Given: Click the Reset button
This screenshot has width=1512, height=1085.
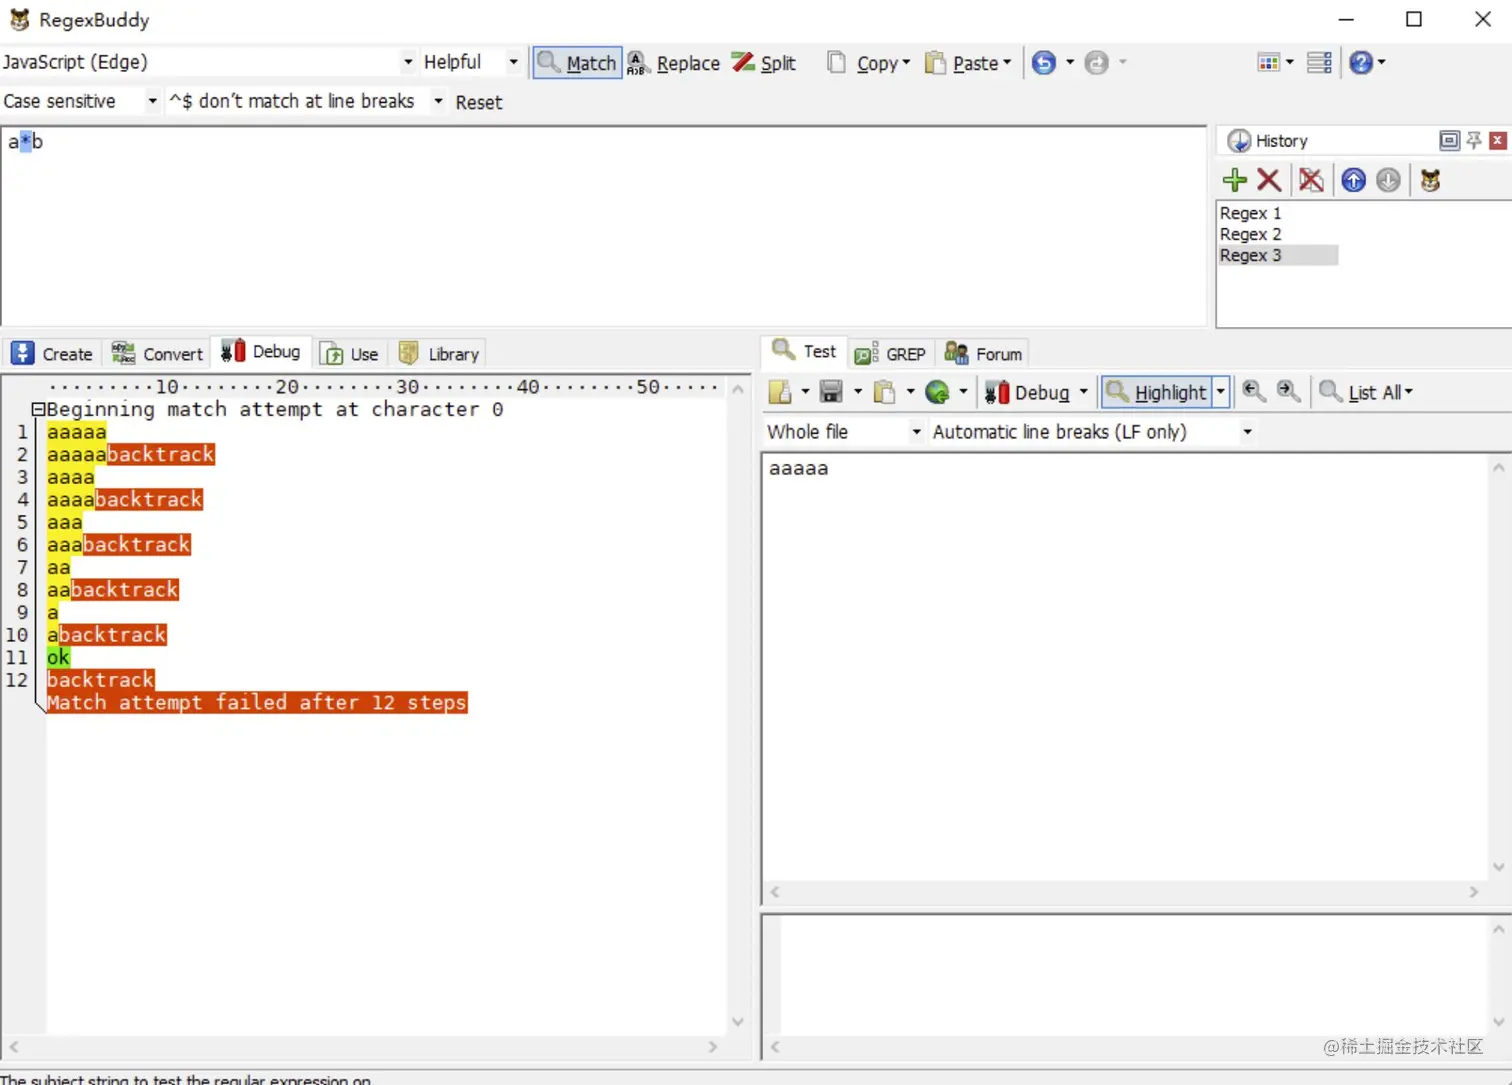Looking at the screenshot, I should 479,102.
